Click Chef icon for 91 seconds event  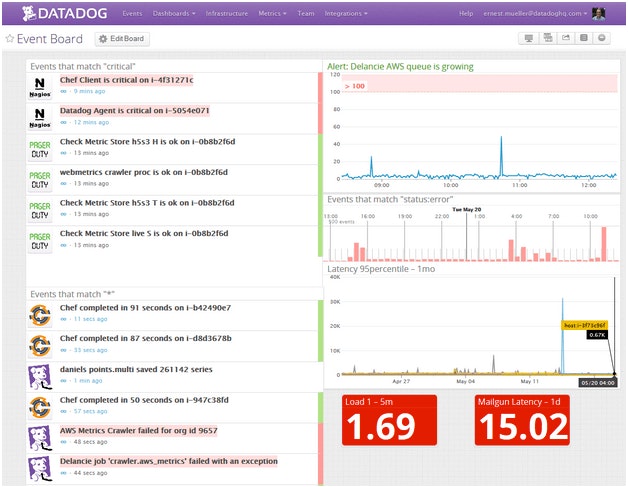40,314
